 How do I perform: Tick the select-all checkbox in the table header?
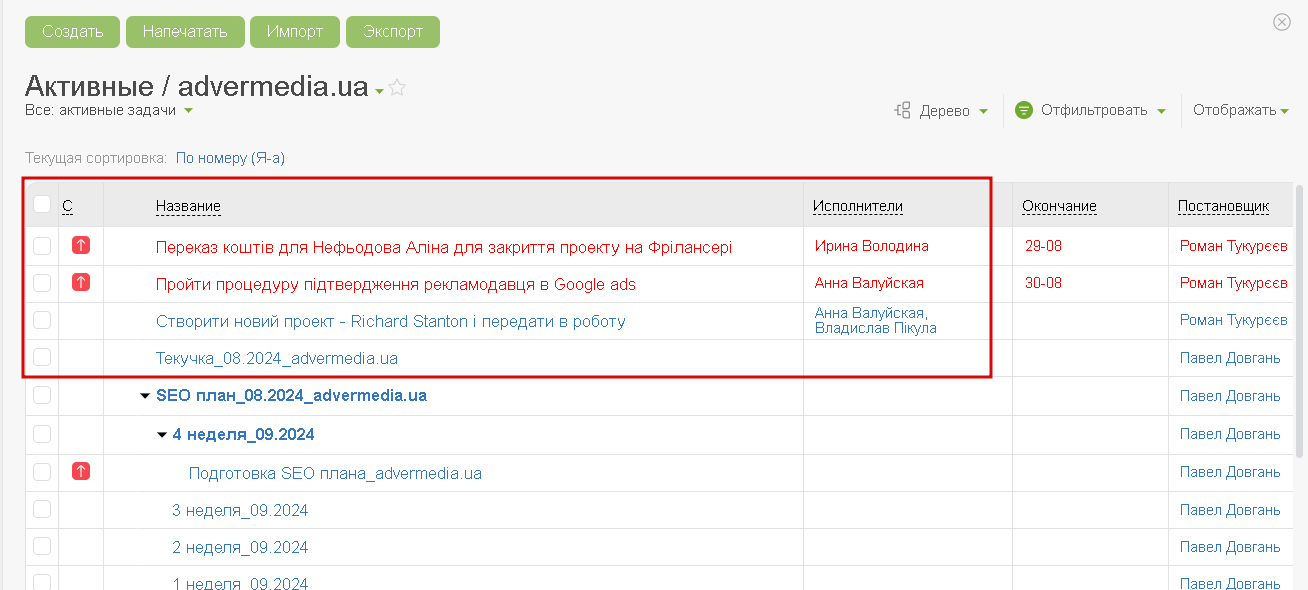(42, 204)
